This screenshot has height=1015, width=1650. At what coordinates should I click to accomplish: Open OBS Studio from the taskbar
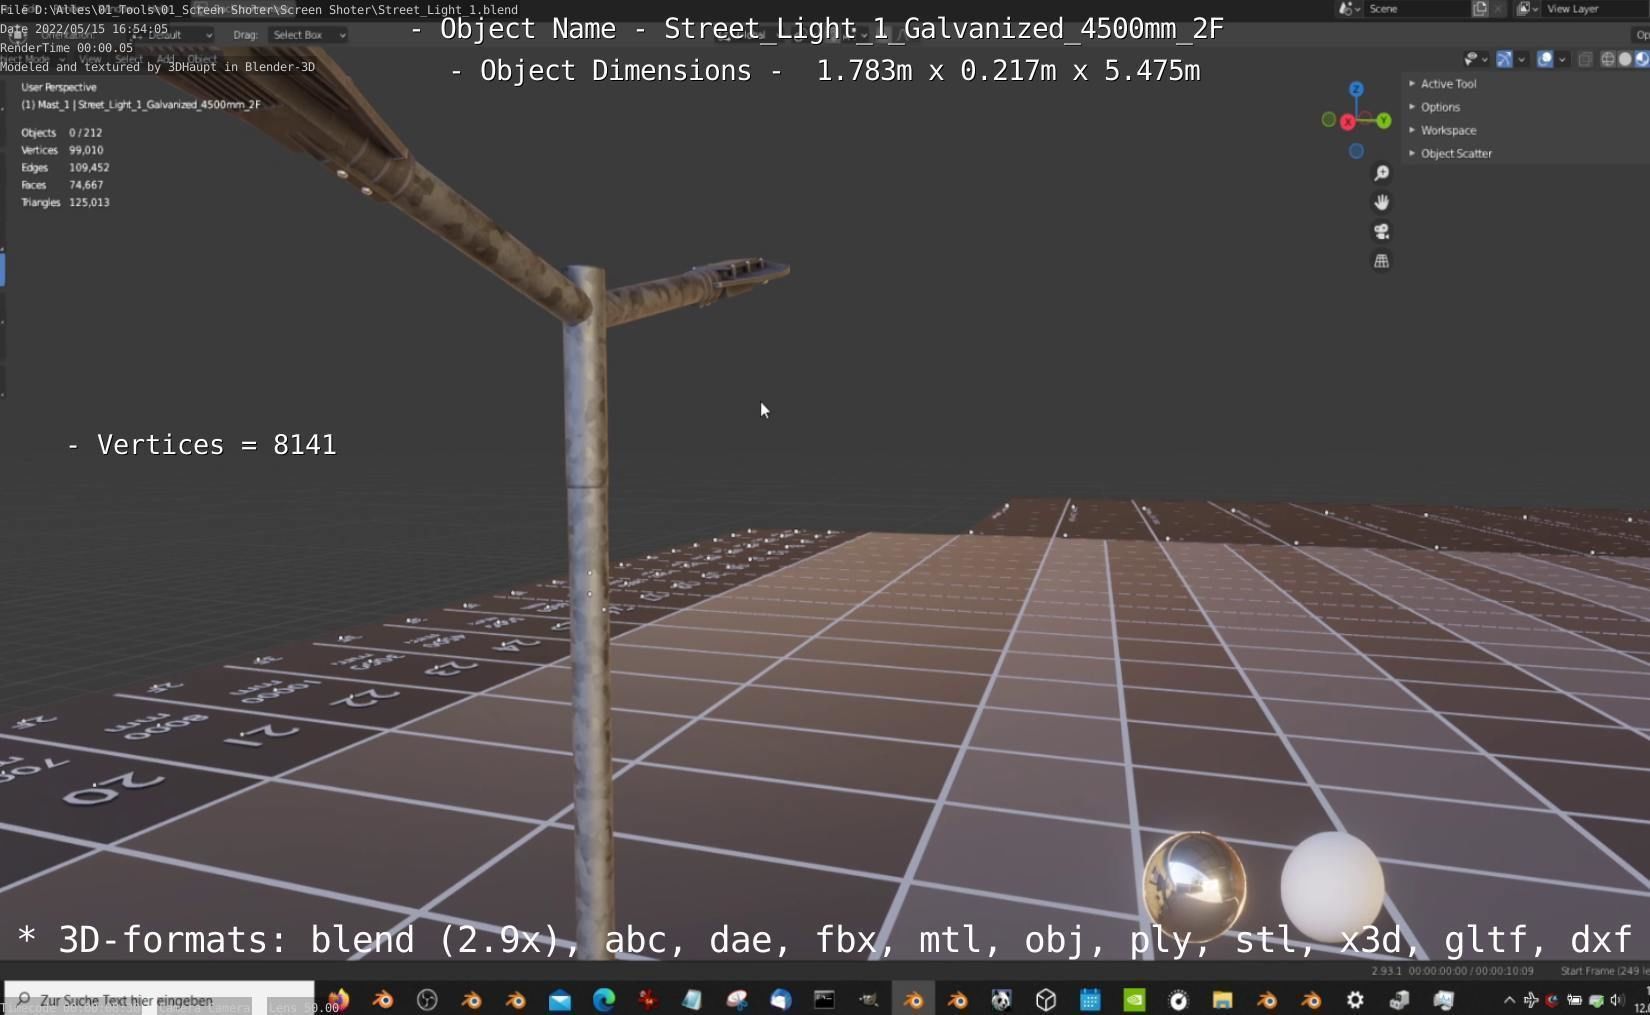(427, 999)
